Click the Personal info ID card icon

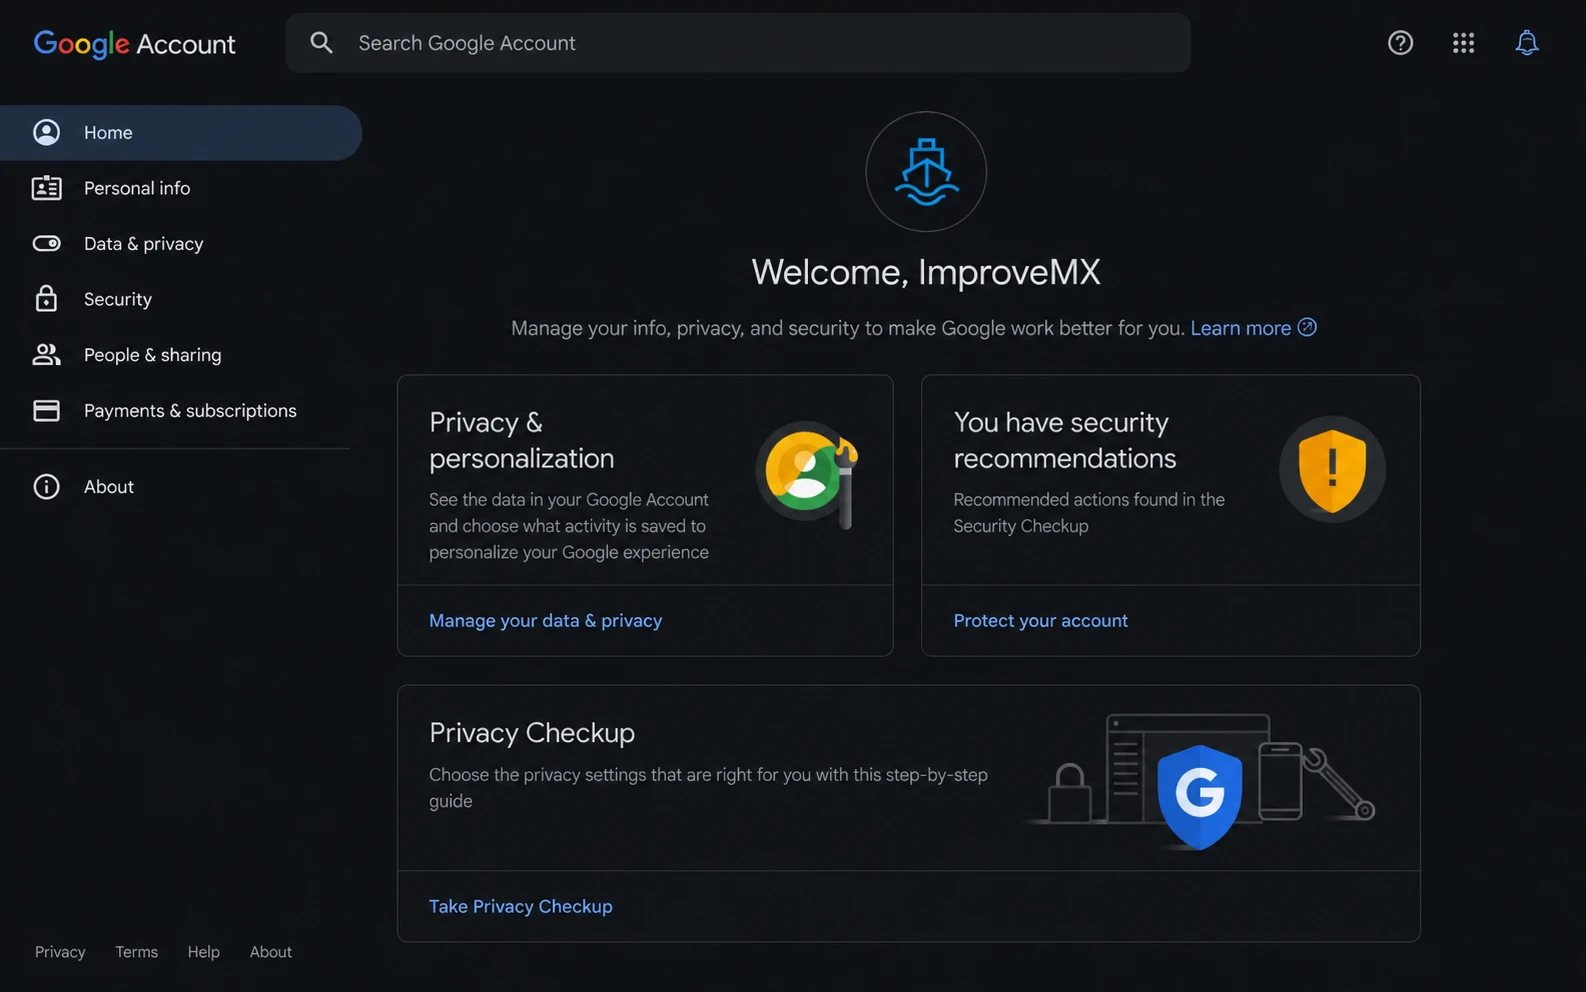pyautogui.click(x=46, y=188)
